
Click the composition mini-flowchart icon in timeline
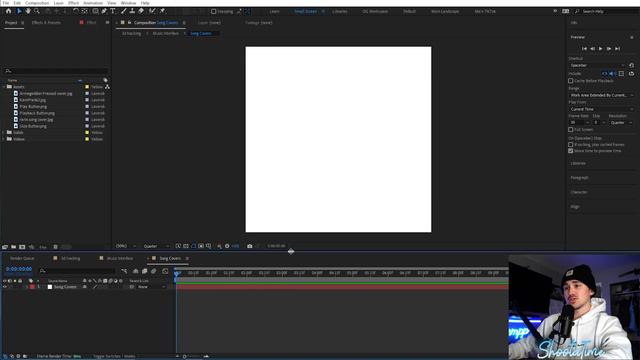[124, 271]
